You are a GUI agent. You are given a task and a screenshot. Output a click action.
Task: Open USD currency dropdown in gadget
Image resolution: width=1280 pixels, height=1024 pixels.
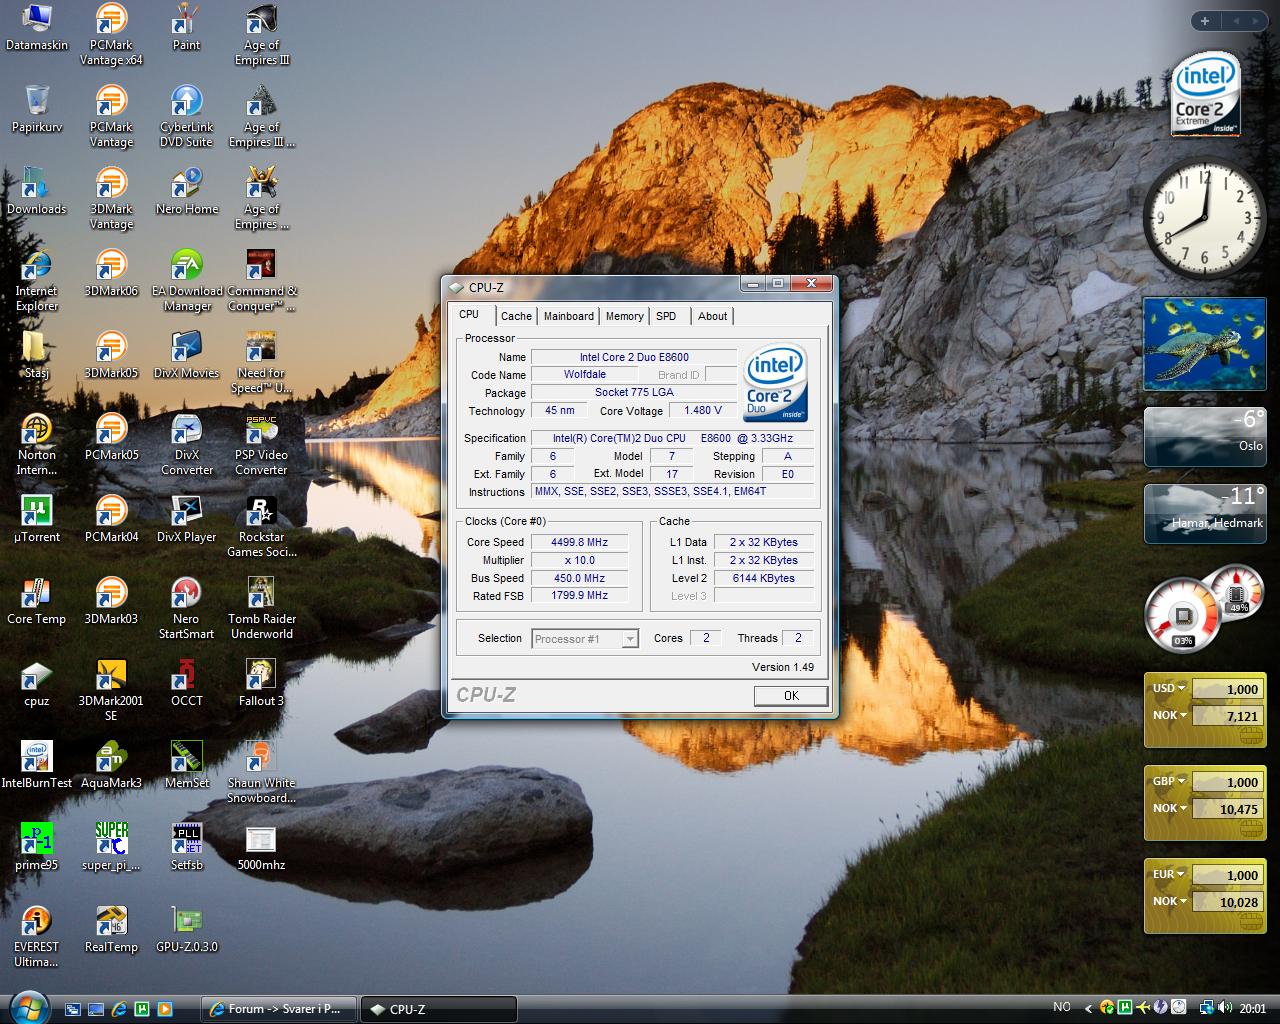(x=1168, y=688)
